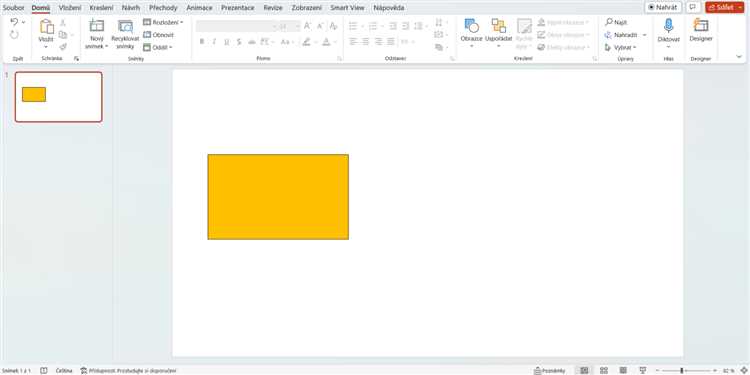
Task: Open the Undo history dropdown arrow
Action: click(x=23, y=22)
